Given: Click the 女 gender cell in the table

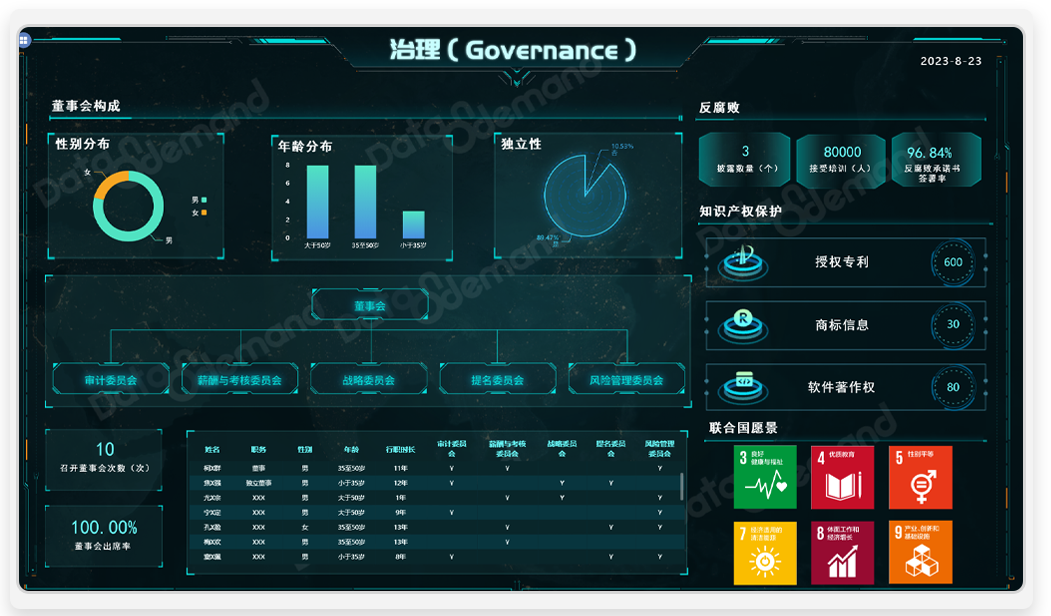Looking at the screenshot, I should pyautogui.click(x=305, y=527).
